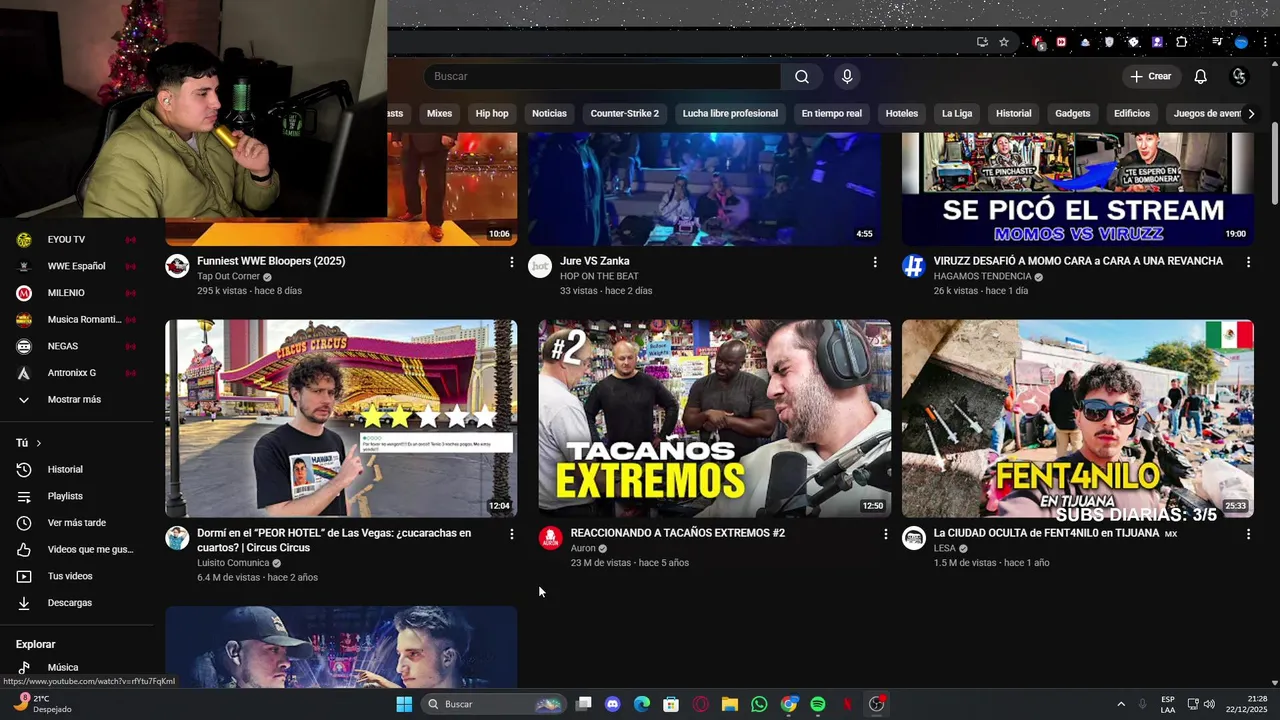Image resolution: width=1280 pixels, height=720 pixels.
Task: Open Ver más tarde in sidebar
Action: pyautogui.click(x=76, y=523)
